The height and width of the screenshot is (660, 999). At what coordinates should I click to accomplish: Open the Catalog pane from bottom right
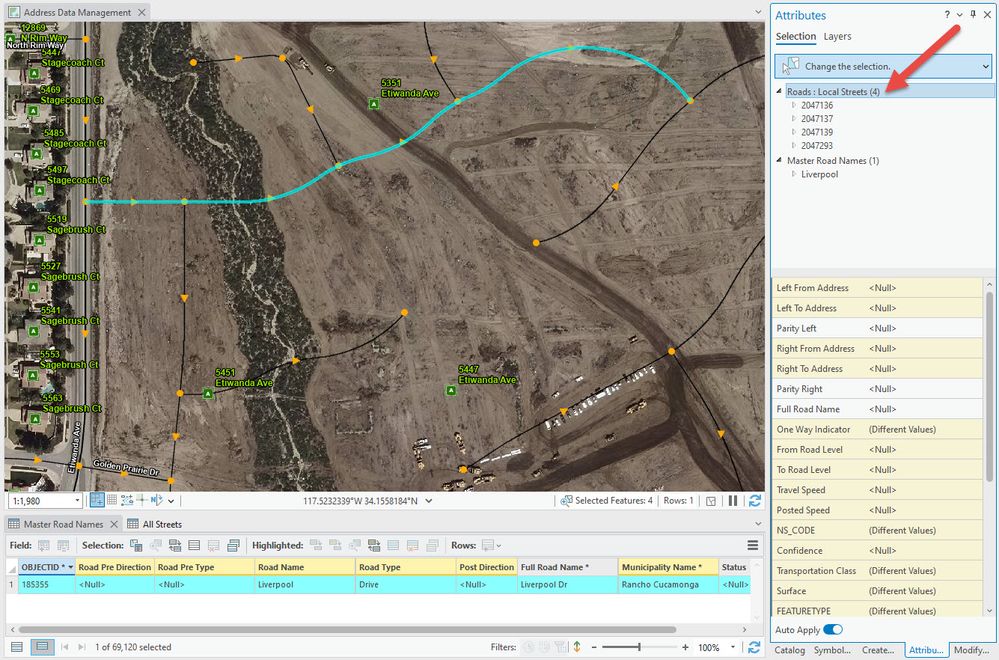point(789,650)
